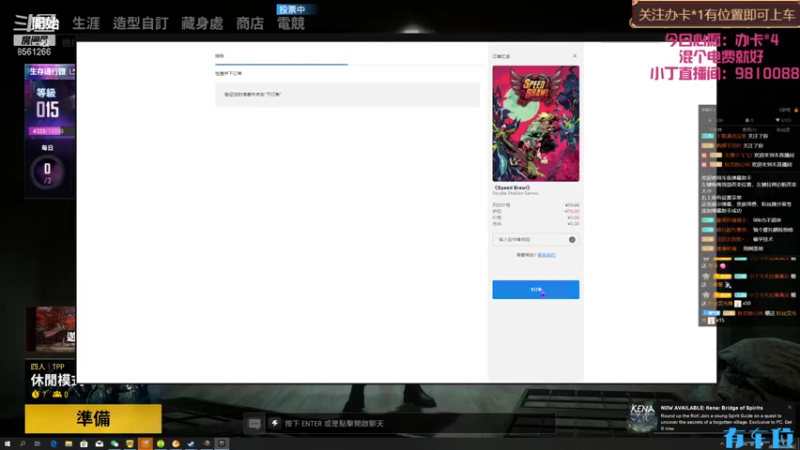Open the 生存通行證 survivor pass panel
The width and height of the screenshot is (800, 450).
[x=50, y=71]
